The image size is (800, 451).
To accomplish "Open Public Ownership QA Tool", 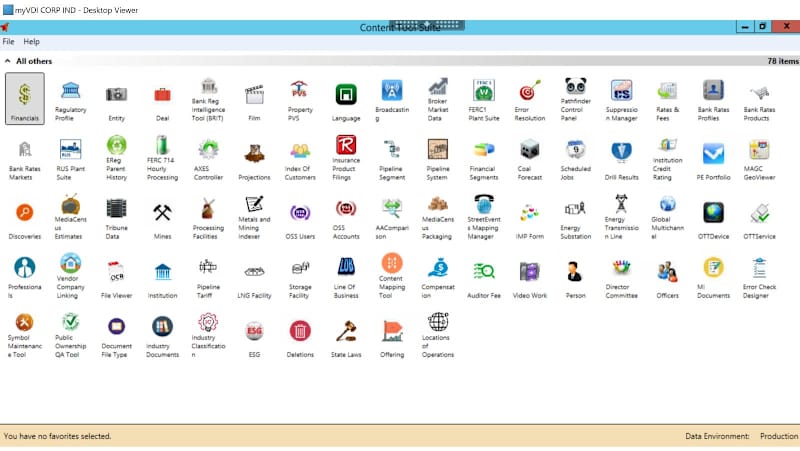I will pos(70,336).
